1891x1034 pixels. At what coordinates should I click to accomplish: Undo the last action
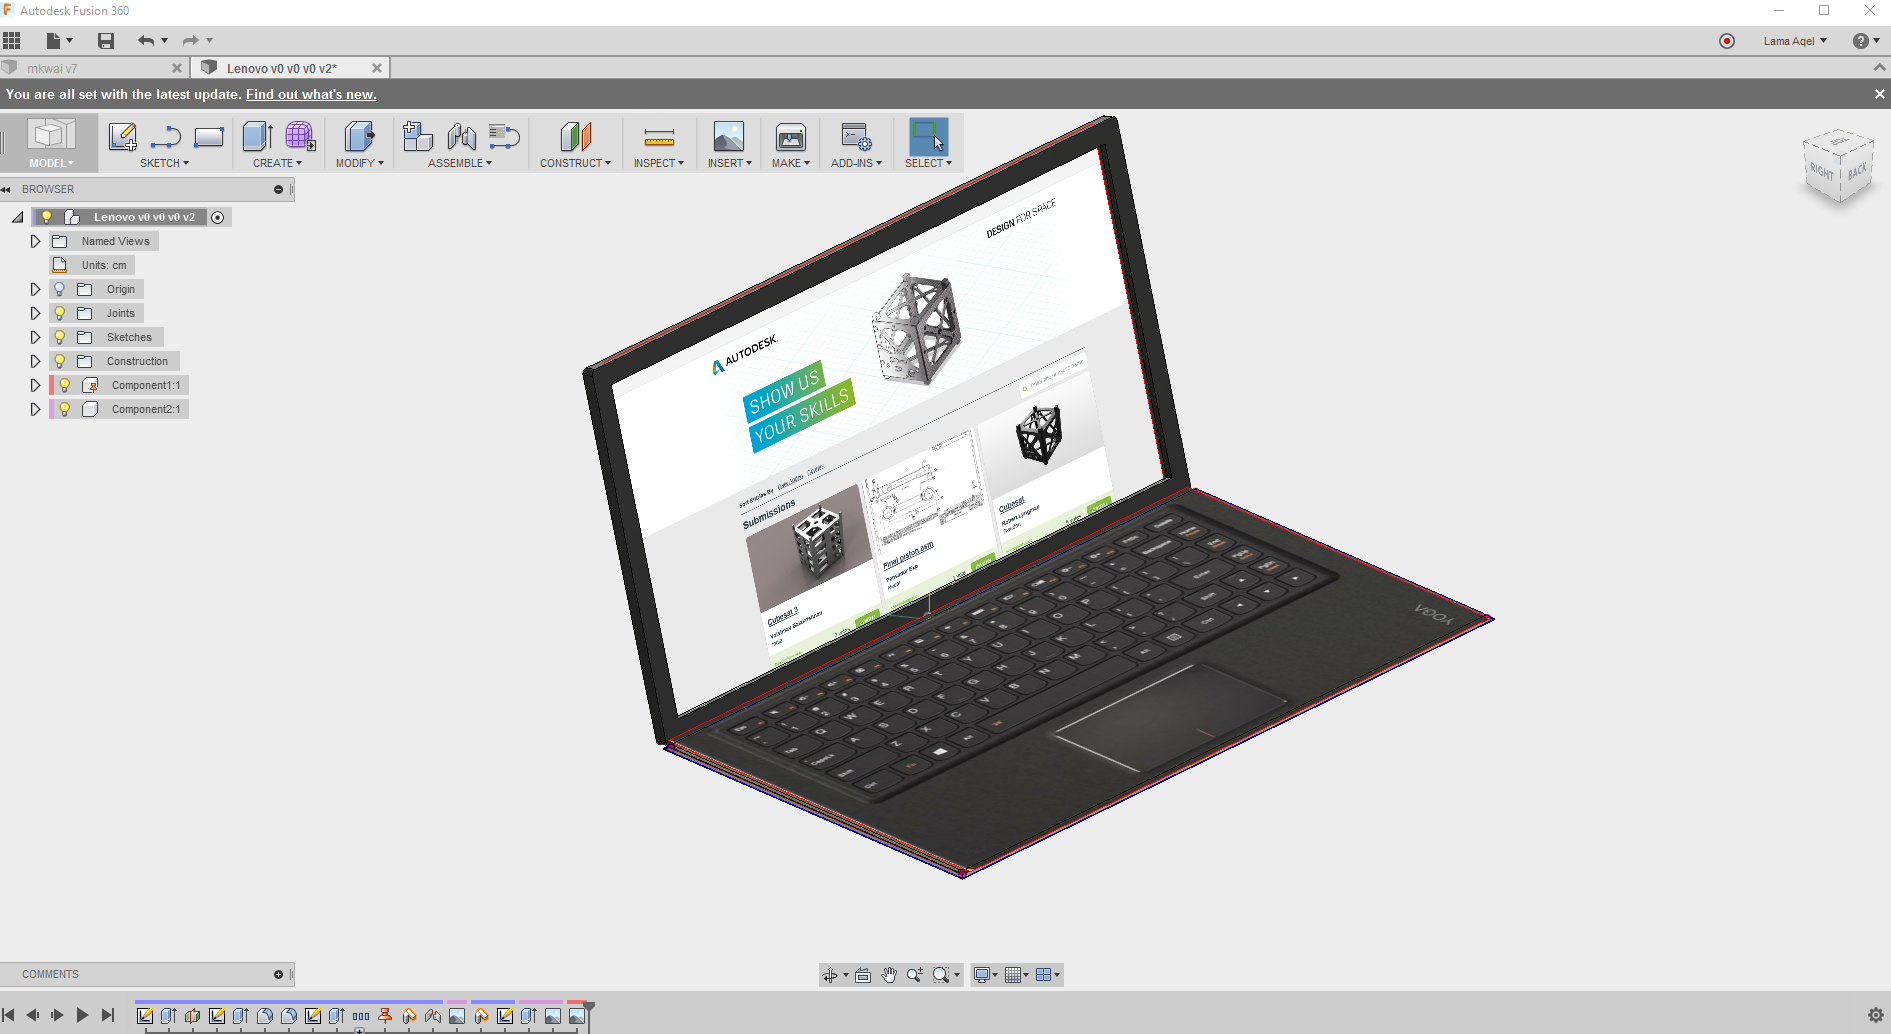point(146,41)
